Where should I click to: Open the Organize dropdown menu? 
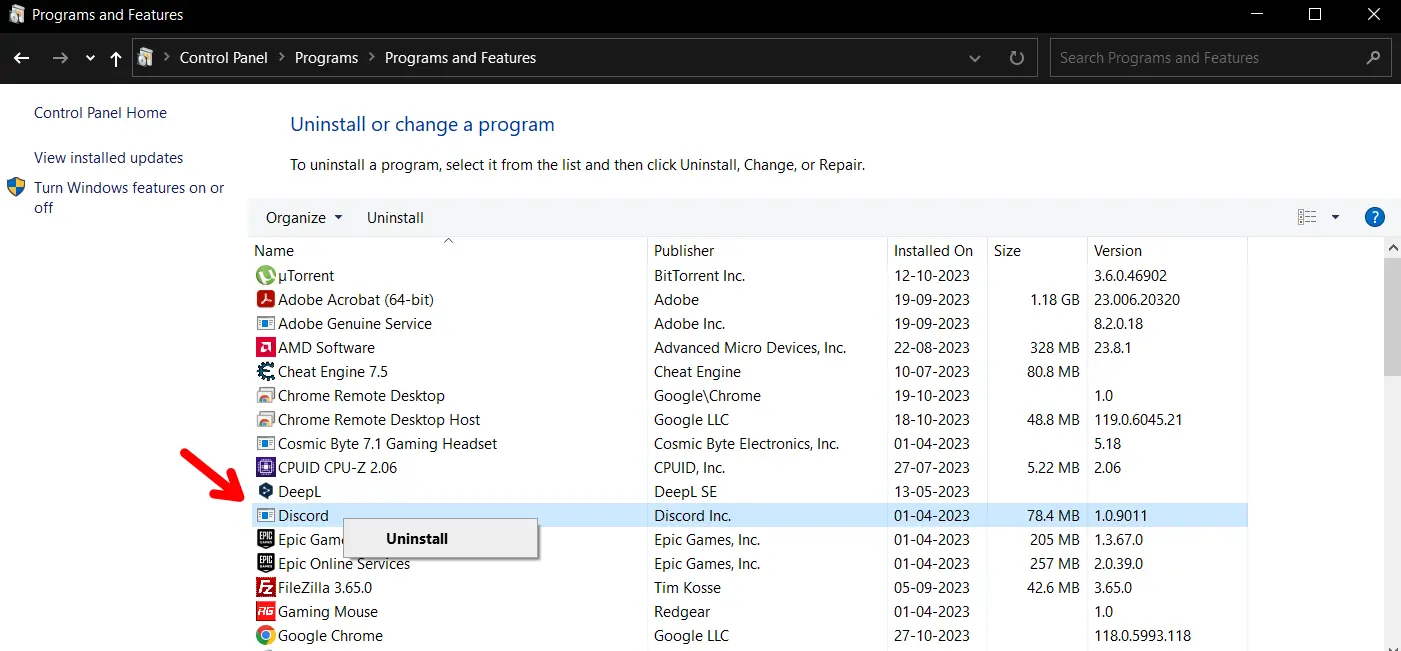coord(304,217)
